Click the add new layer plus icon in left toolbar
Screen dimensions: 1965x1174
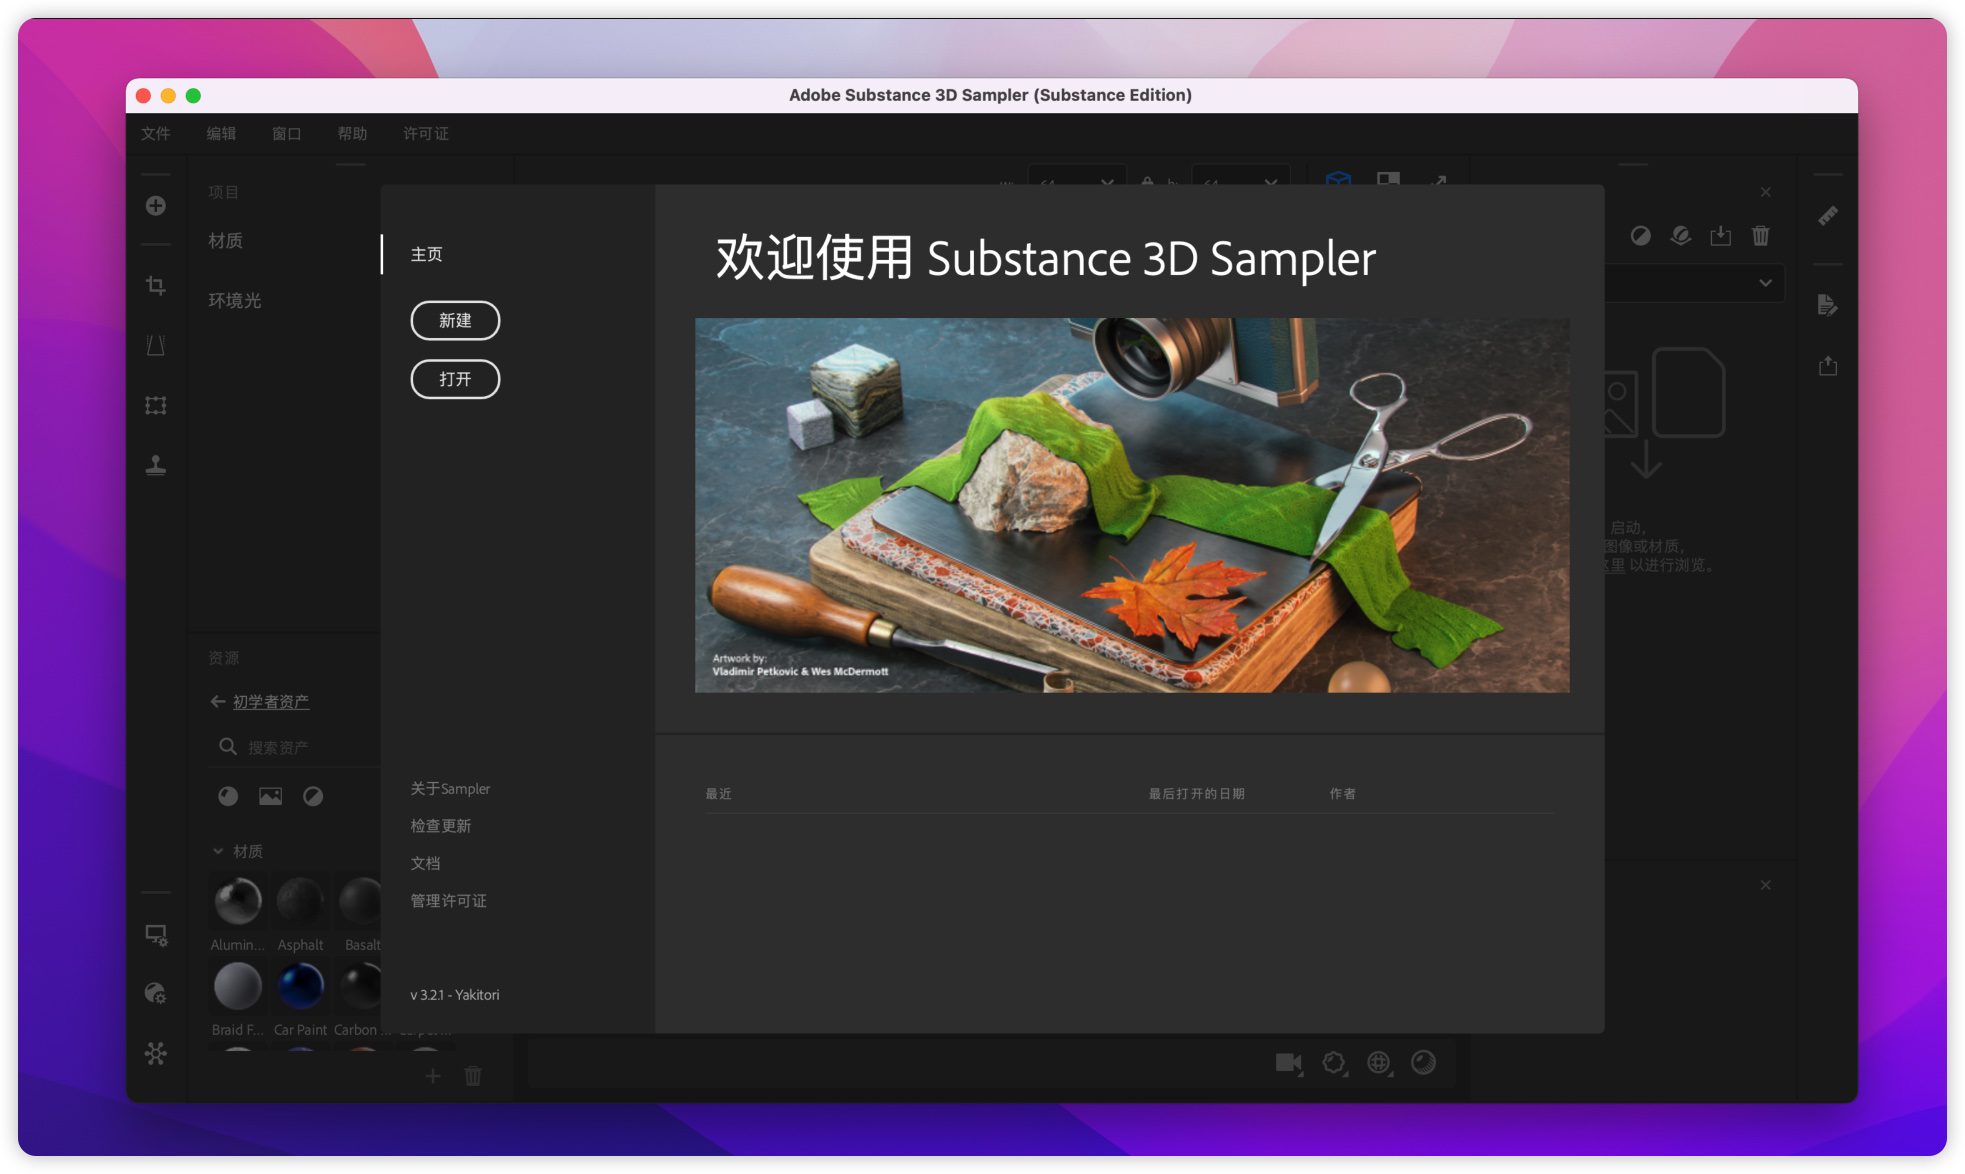tap(156, 206)
